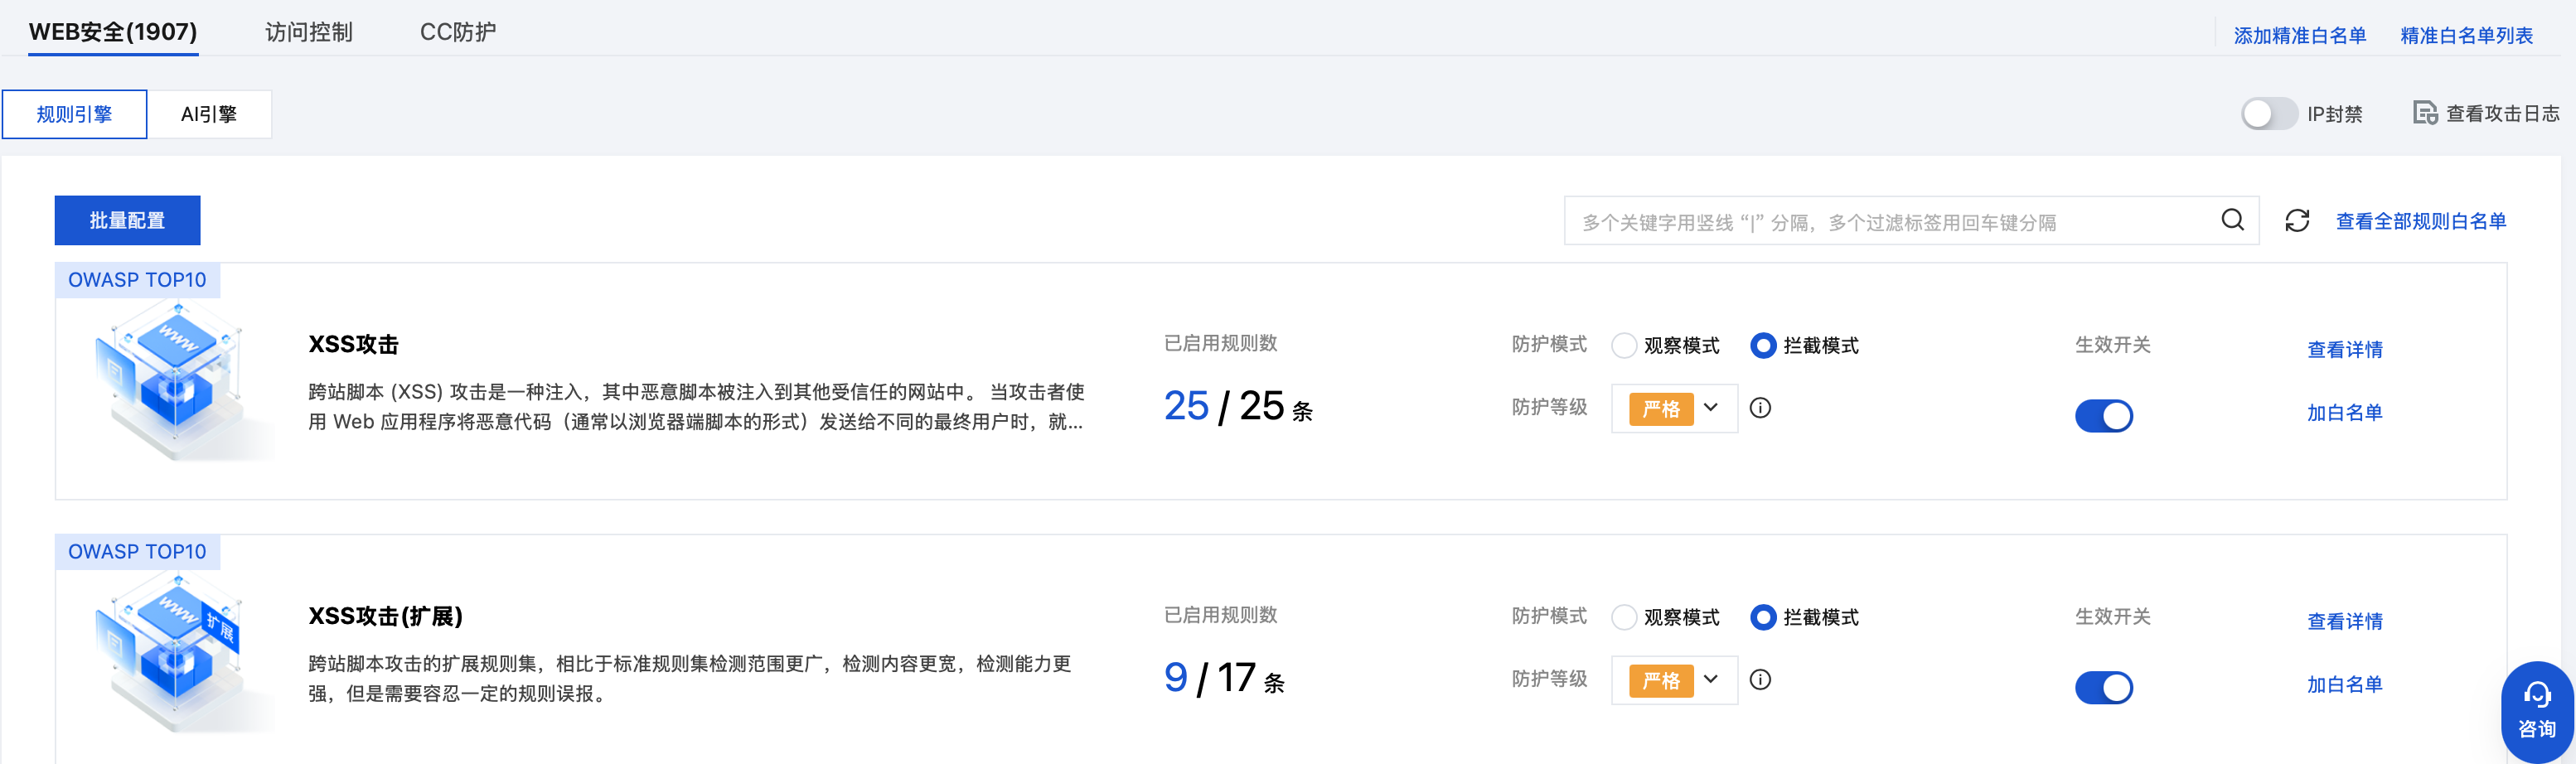Click the XSS攻击 rule illustration icon
This screenshot has height=764, width=2576.
pyautogui.click(x=175, y=380)
